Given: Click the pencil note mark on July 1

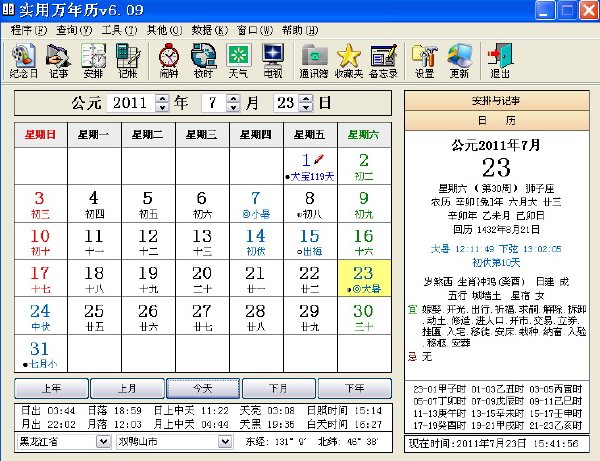Looking at the screenshot, I should [x=319, y=159].
